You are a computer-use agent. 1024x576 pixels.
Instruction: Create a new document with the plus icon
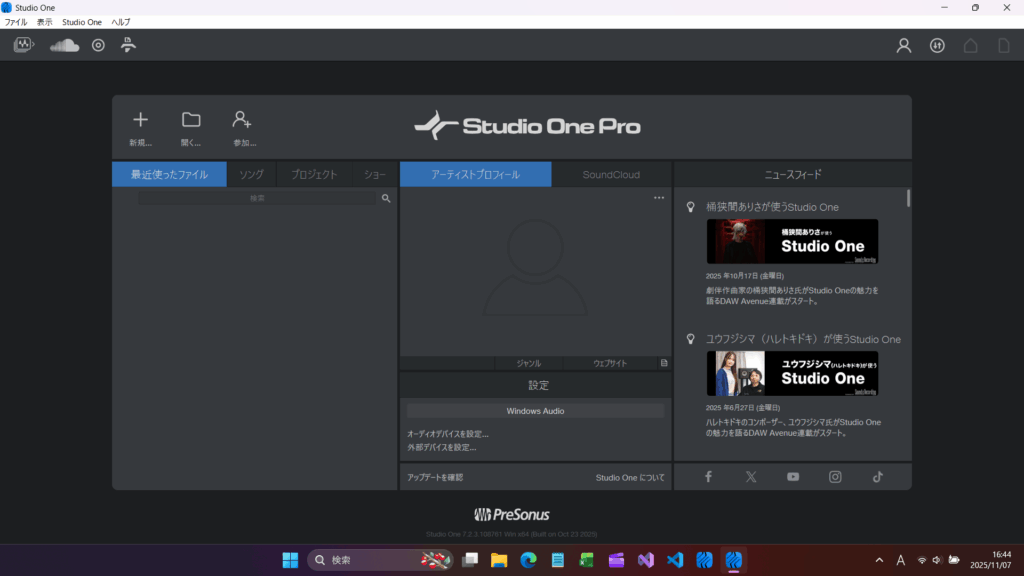(140, 121)
